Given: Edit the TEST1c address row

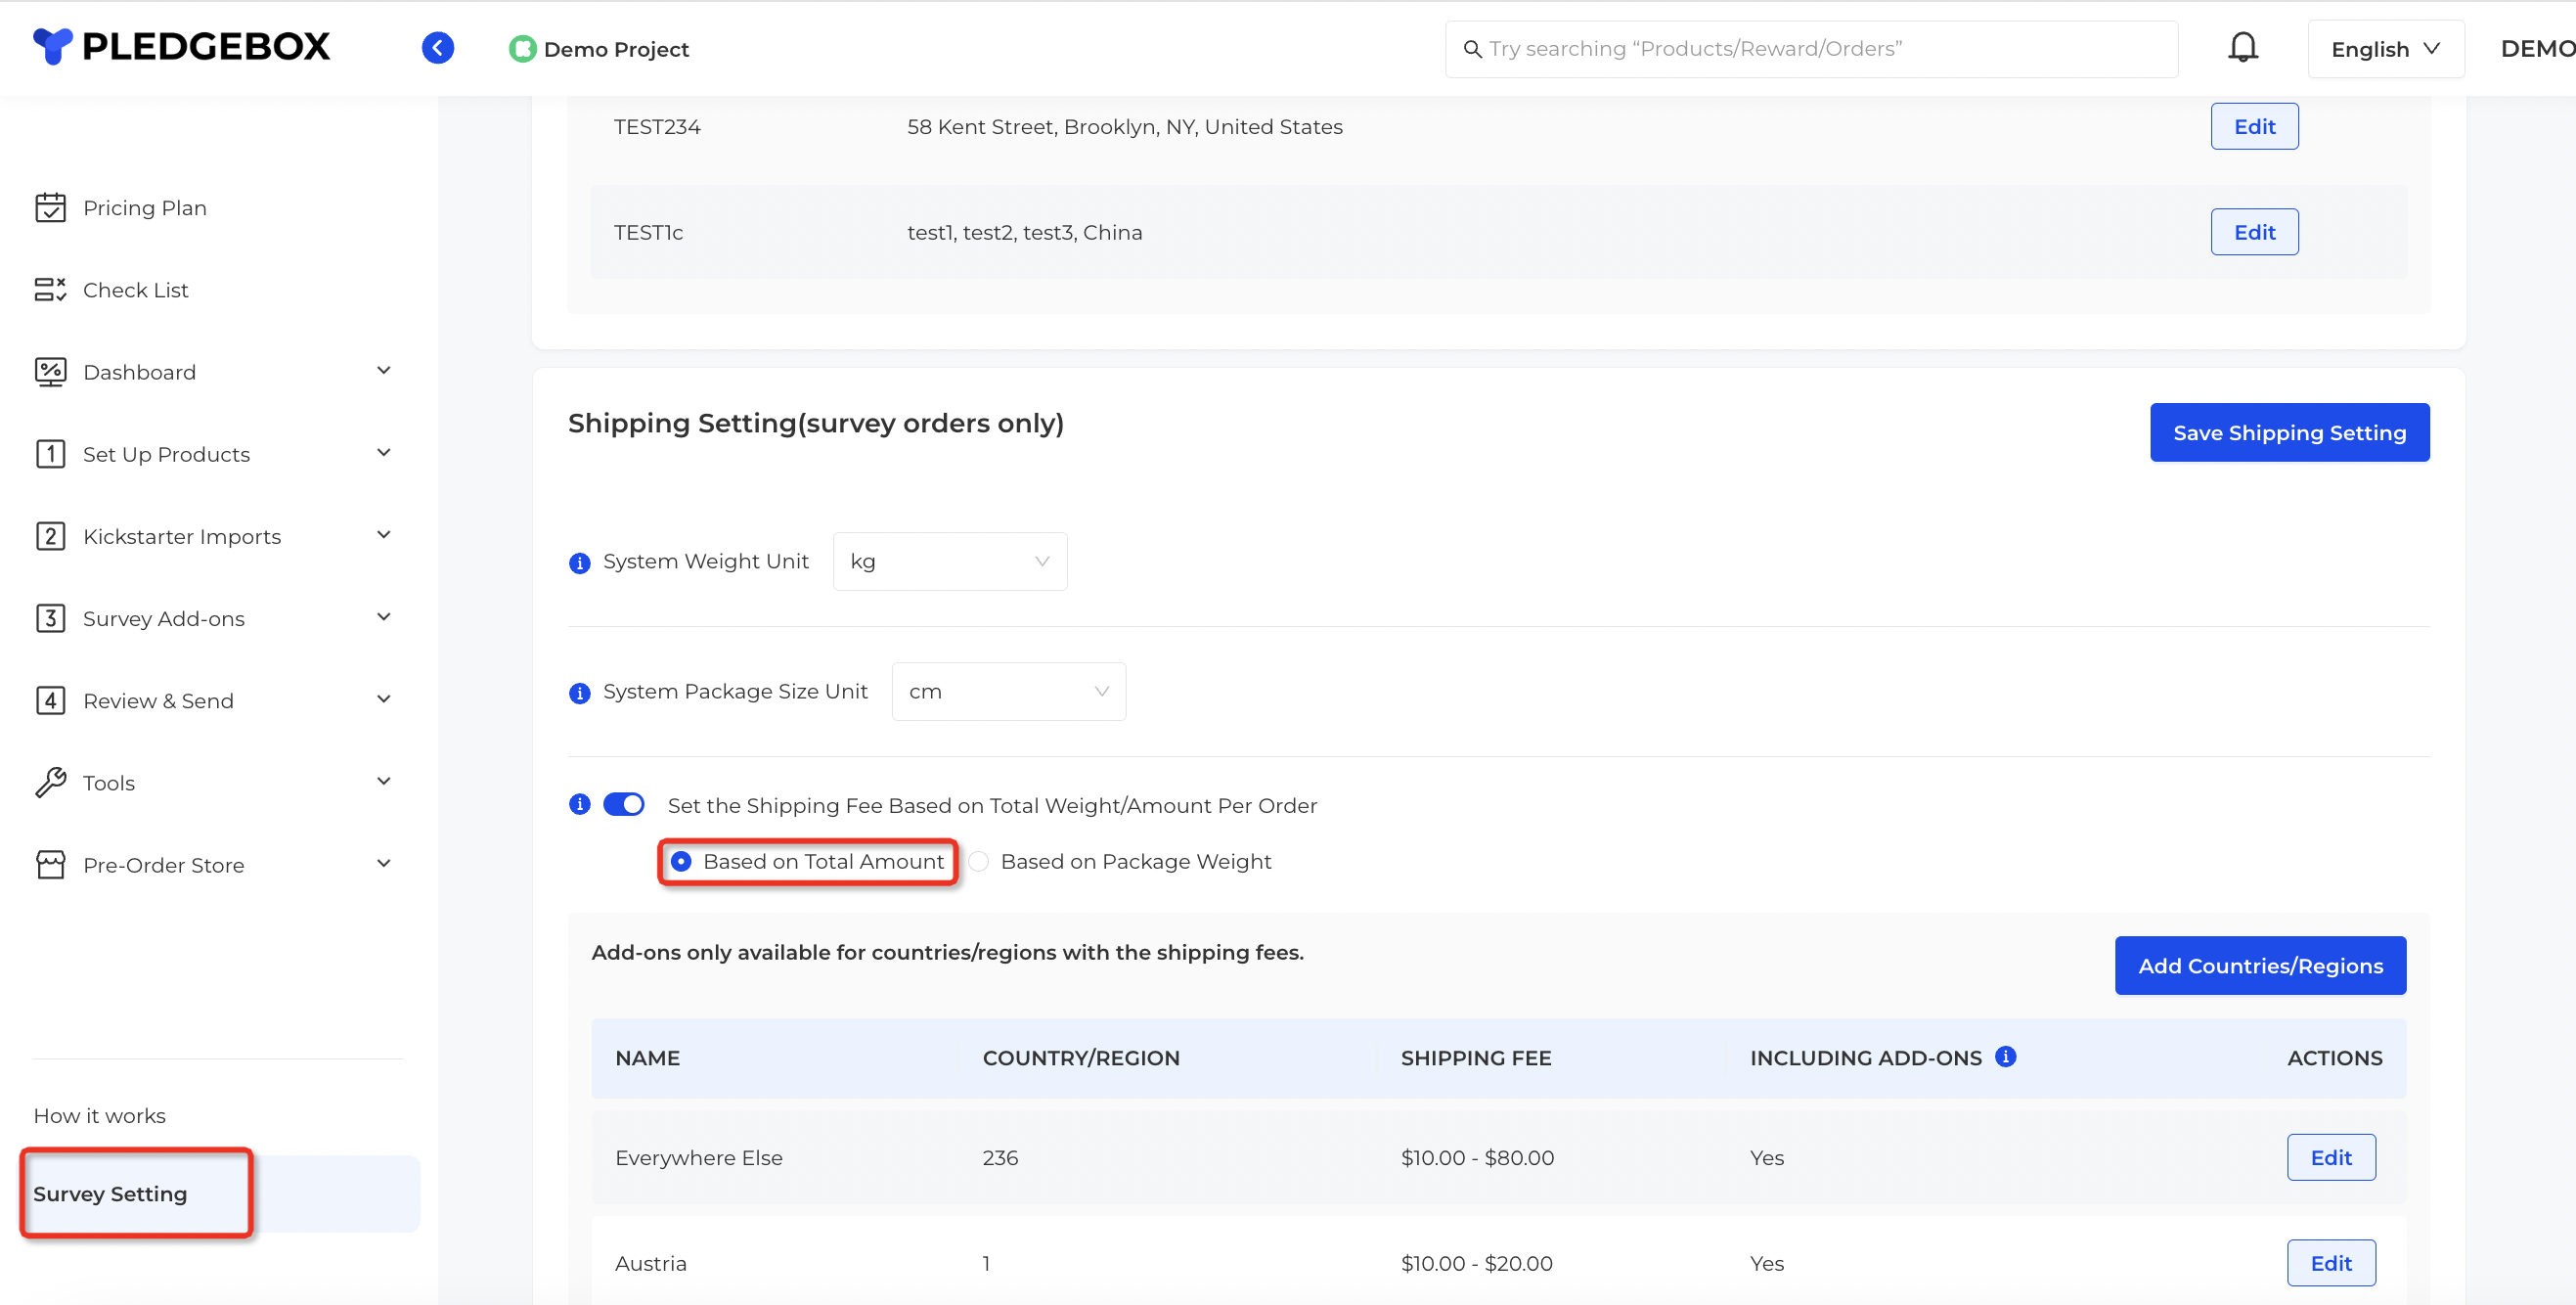Looking at the screenshot, I should [x=2254, y=232].
